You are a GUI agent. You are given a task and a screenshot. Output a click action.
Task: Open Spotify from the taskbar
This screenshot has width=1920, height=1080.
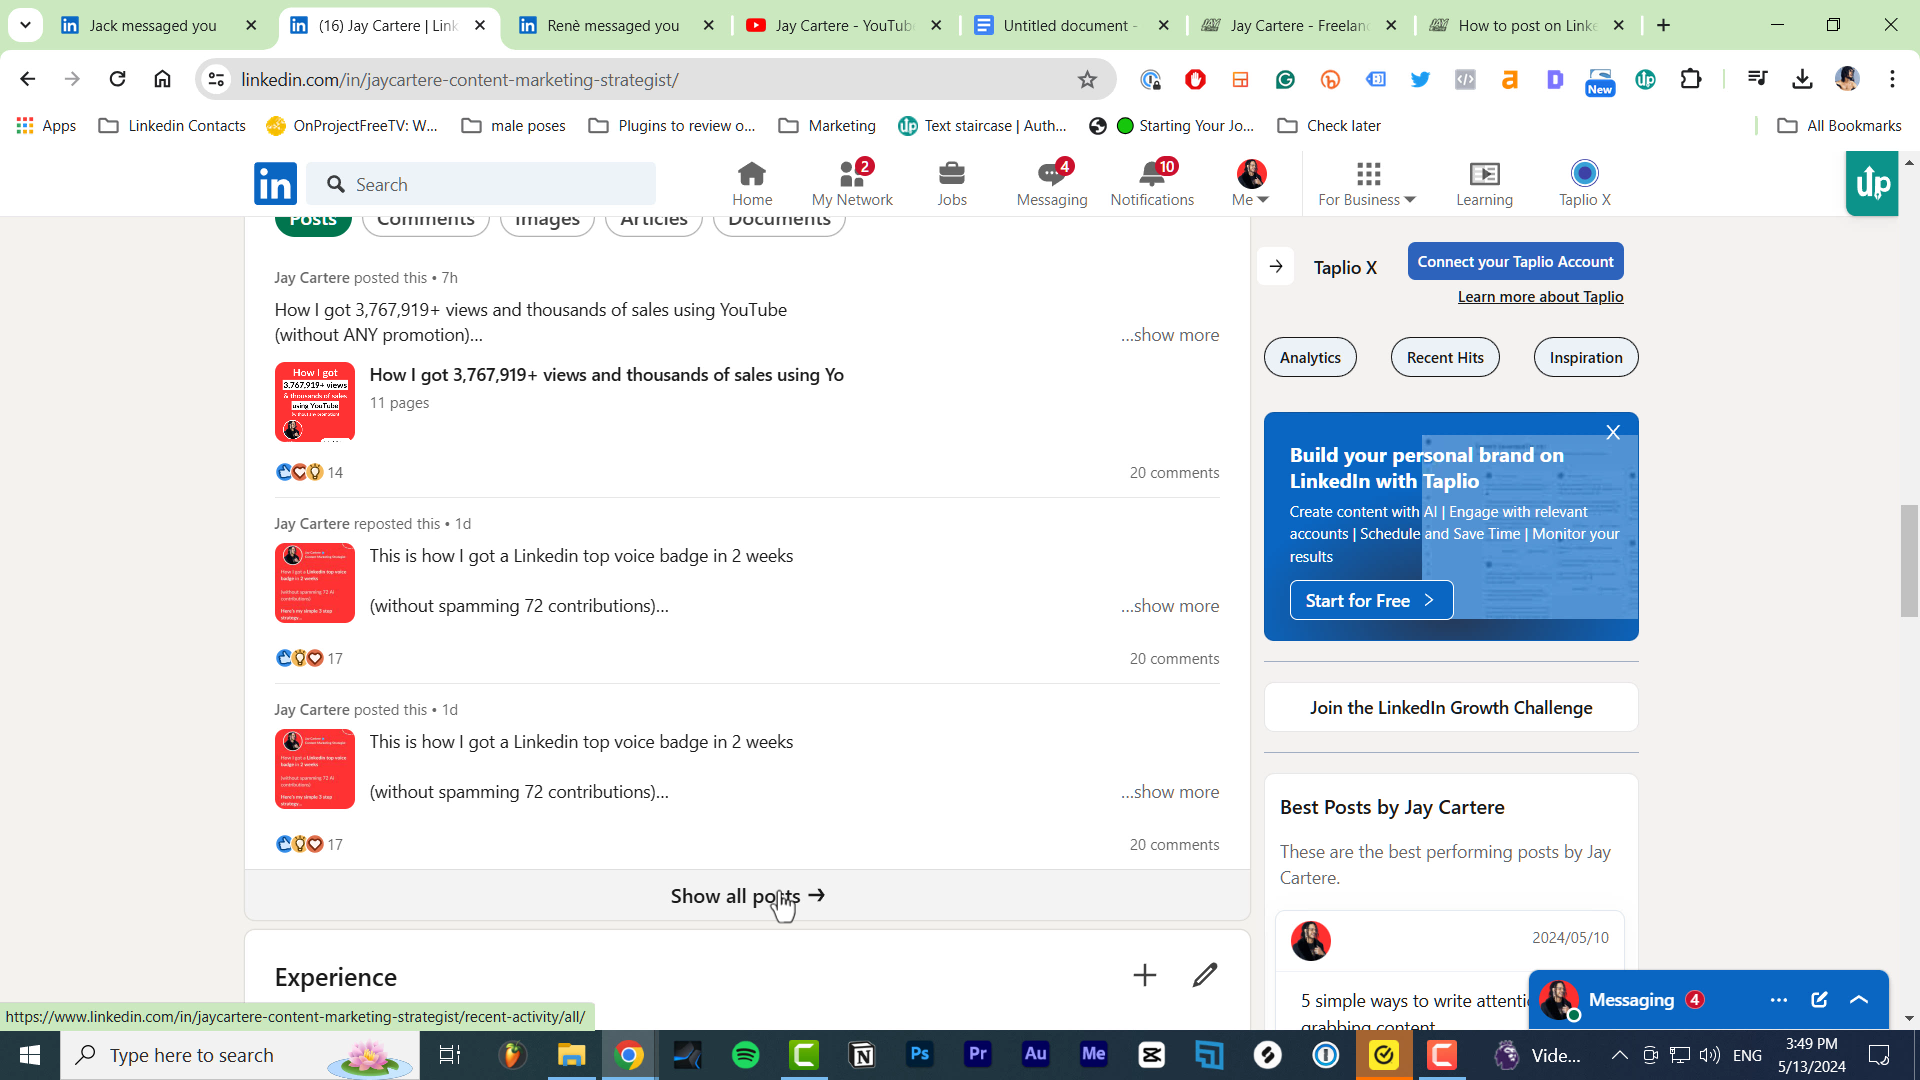(x=745, y=1055)
